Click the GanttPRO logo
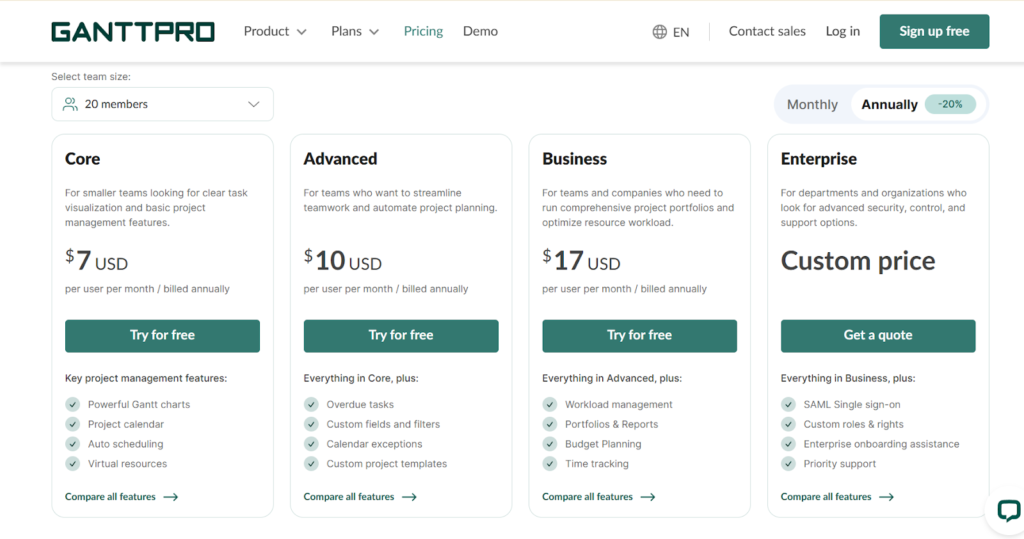The image size is (1024, 539). pyautogui.click(x=133, y=31)
